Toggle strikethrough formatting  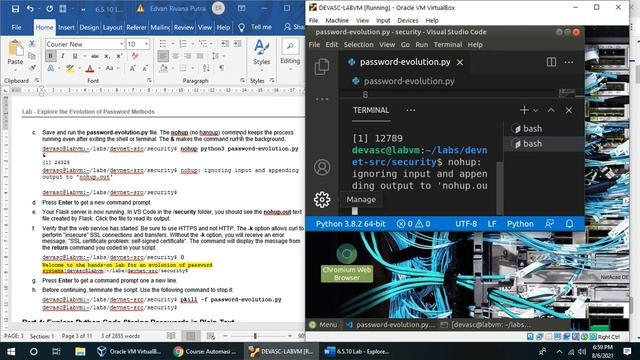tap(95, 56)
